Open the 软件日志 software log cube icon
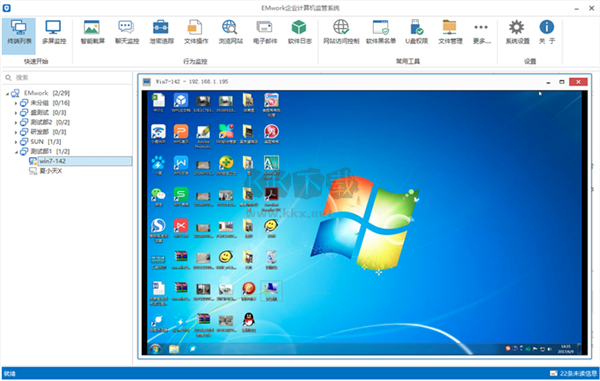 [299, 32]
